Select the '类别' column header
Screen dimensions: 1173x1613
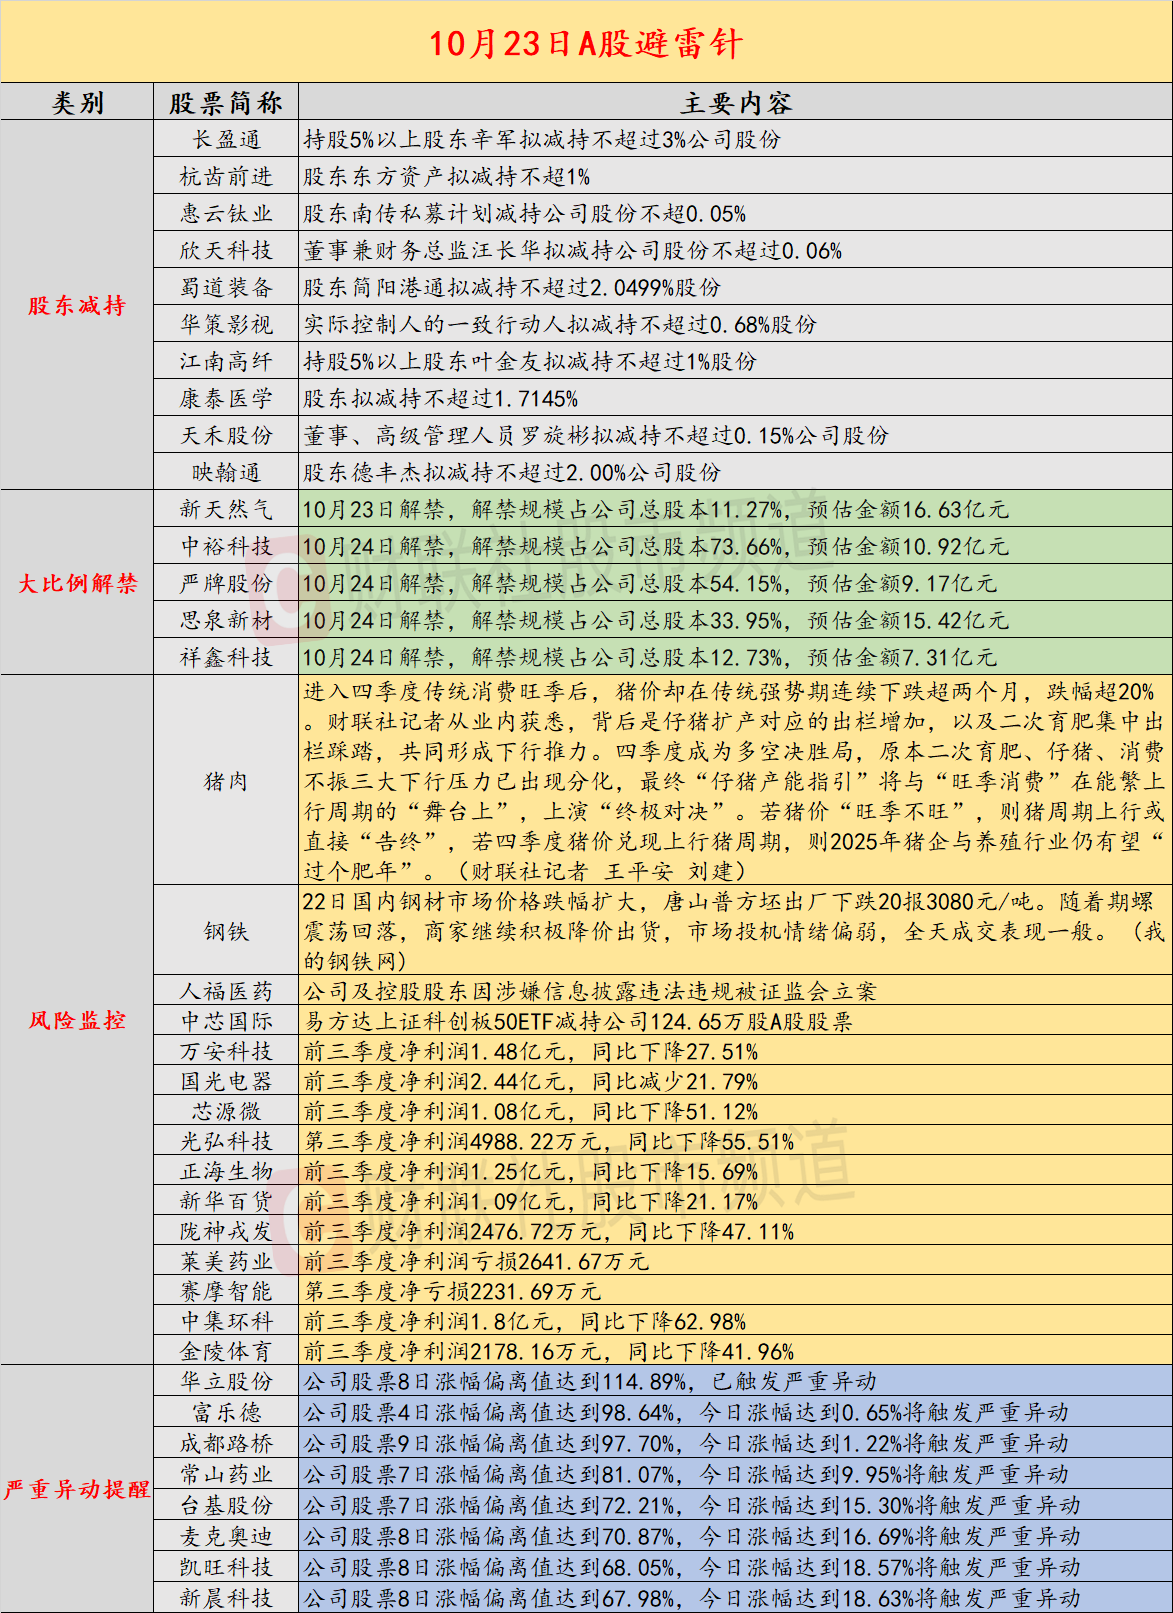coord(77,103)
